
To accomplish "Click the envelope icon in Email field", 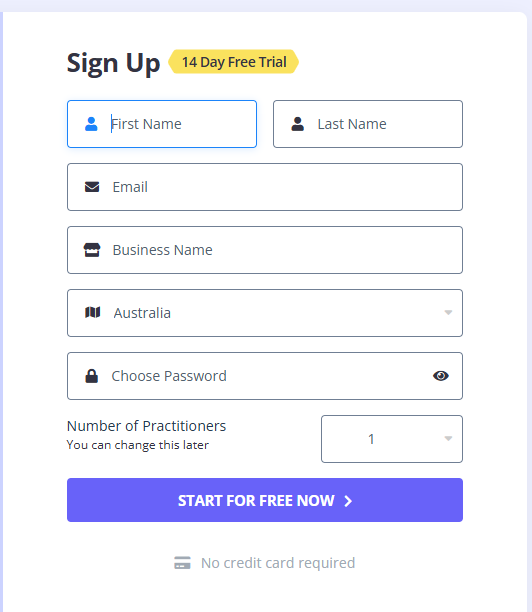I will pyautogui.click(x=92, y=187).
